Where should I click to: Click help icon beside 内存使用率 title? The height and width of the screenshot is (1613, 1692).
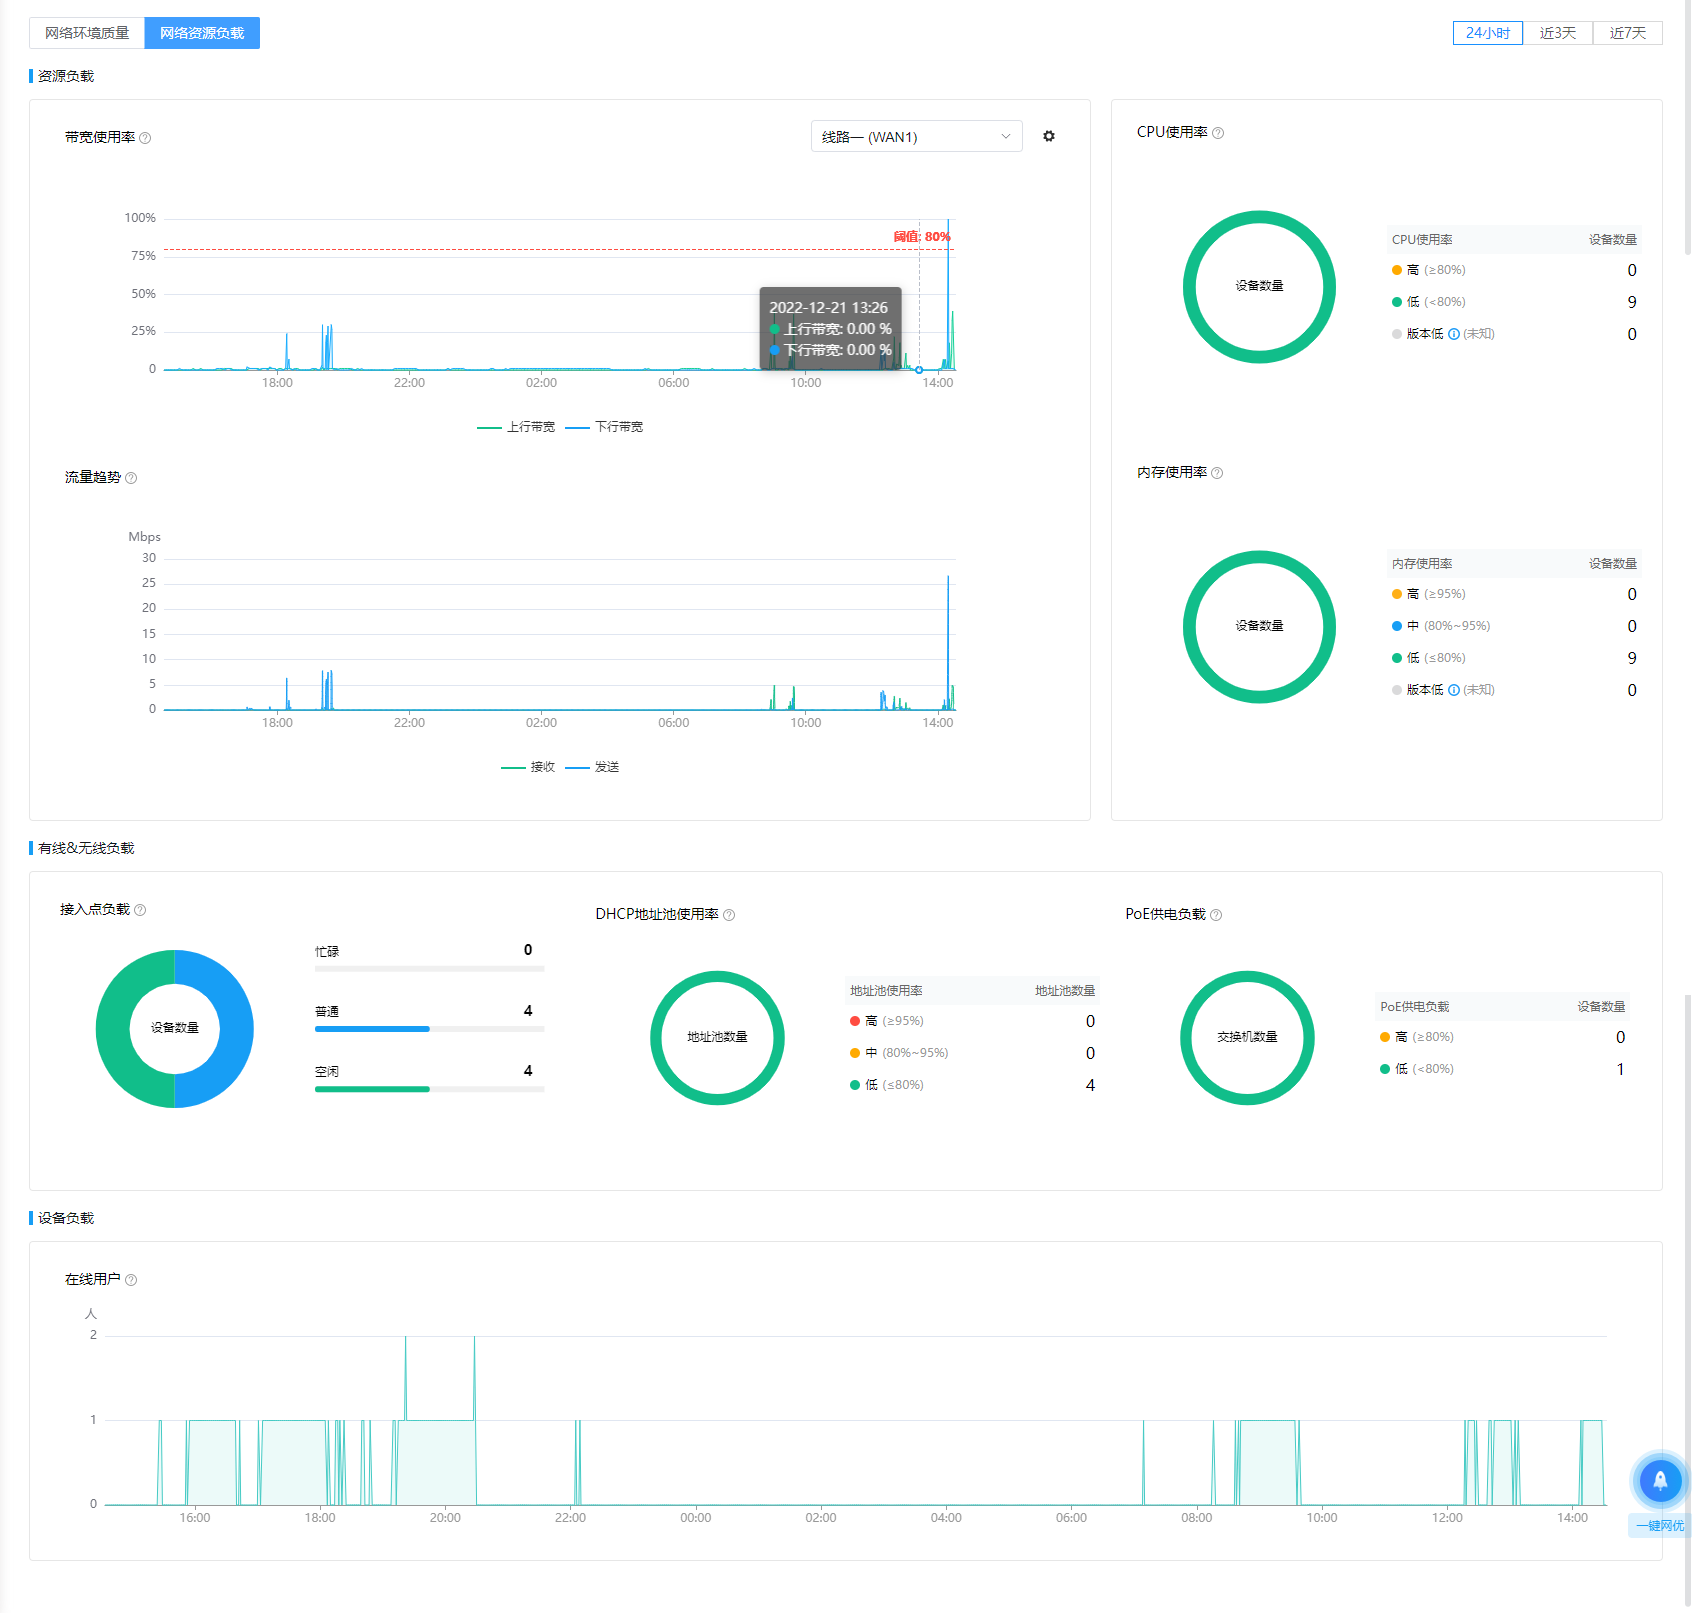1217,473
